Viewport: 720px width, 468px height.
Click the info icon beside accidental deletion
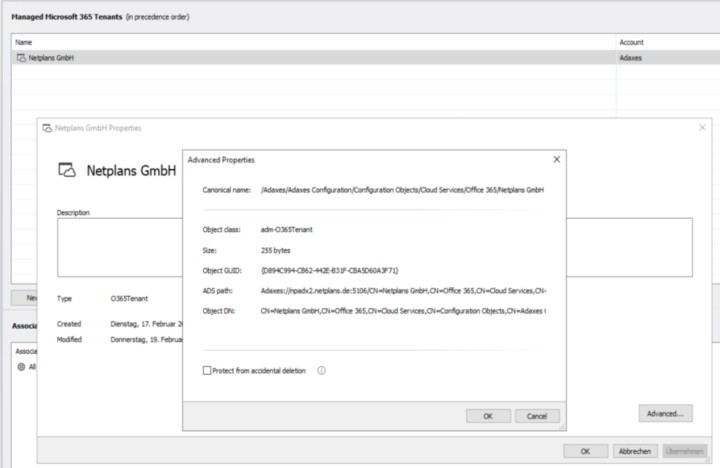[x=321, y=370]
